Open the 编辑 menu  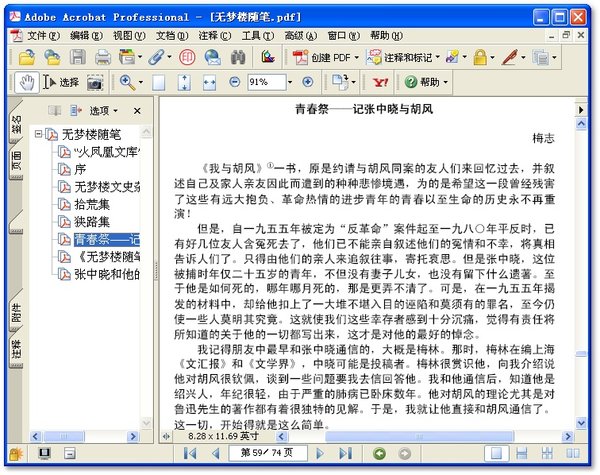(86, 36)
